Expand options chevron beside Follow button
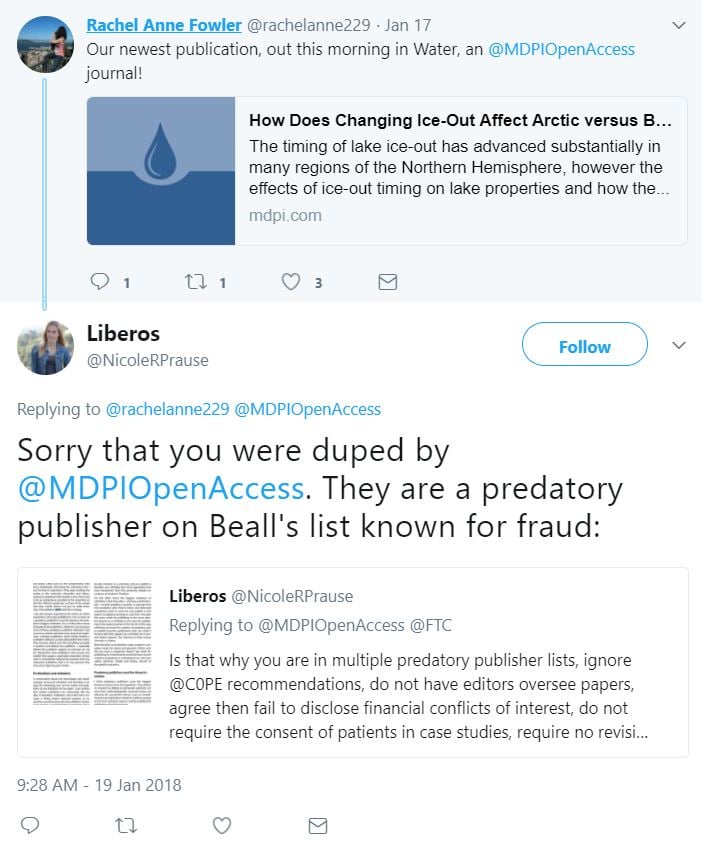The height and width of the screenshot is (845, 702). [x=678, y=346]
